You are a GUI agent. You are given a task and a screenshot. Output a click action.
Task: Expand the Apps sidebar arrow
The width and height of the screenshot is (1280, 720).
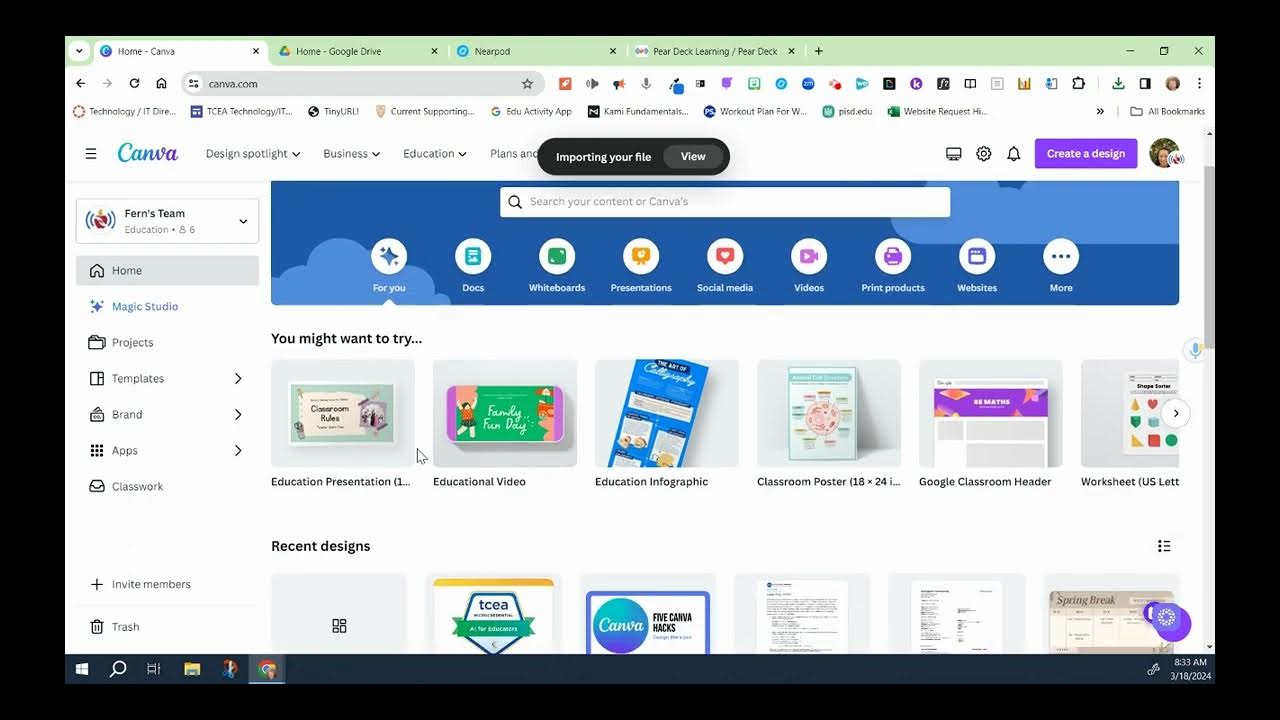pyautogui.click(x=238, y=451)
